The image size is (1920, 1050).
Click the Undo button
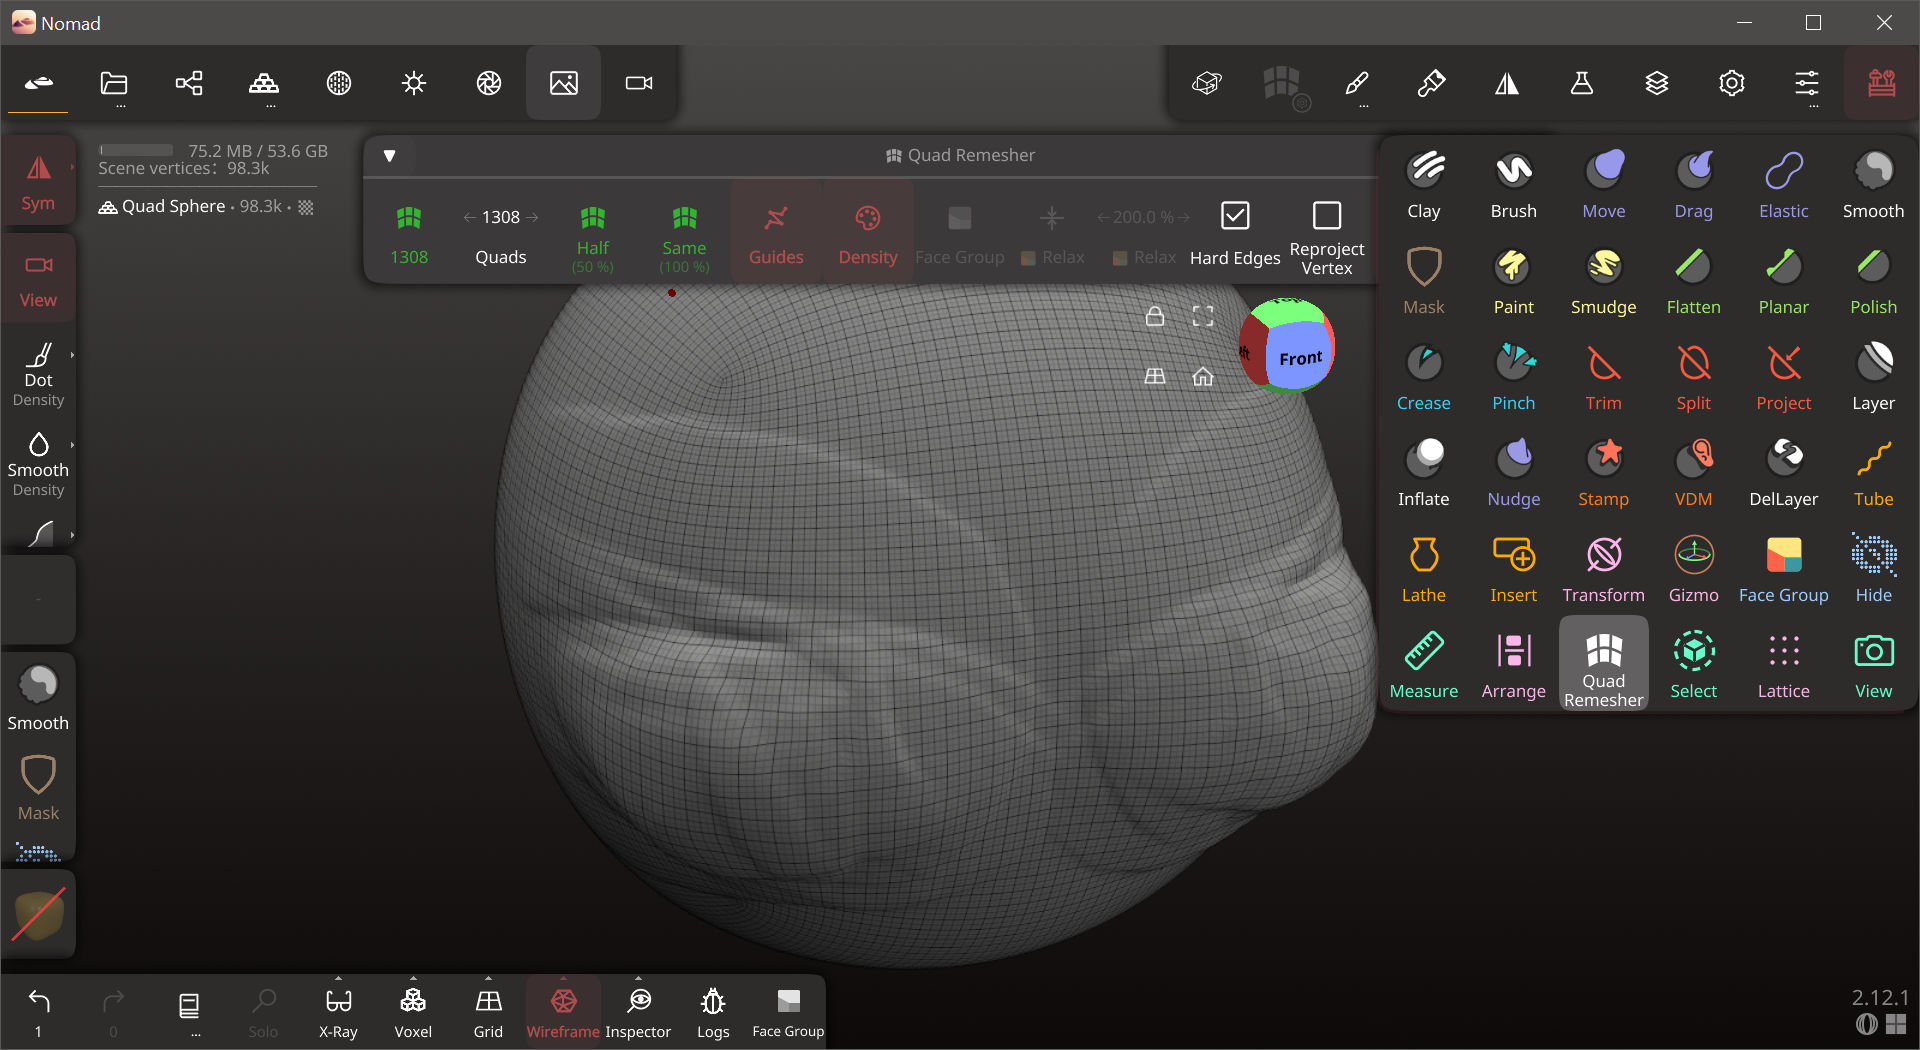click(39, 1011)
